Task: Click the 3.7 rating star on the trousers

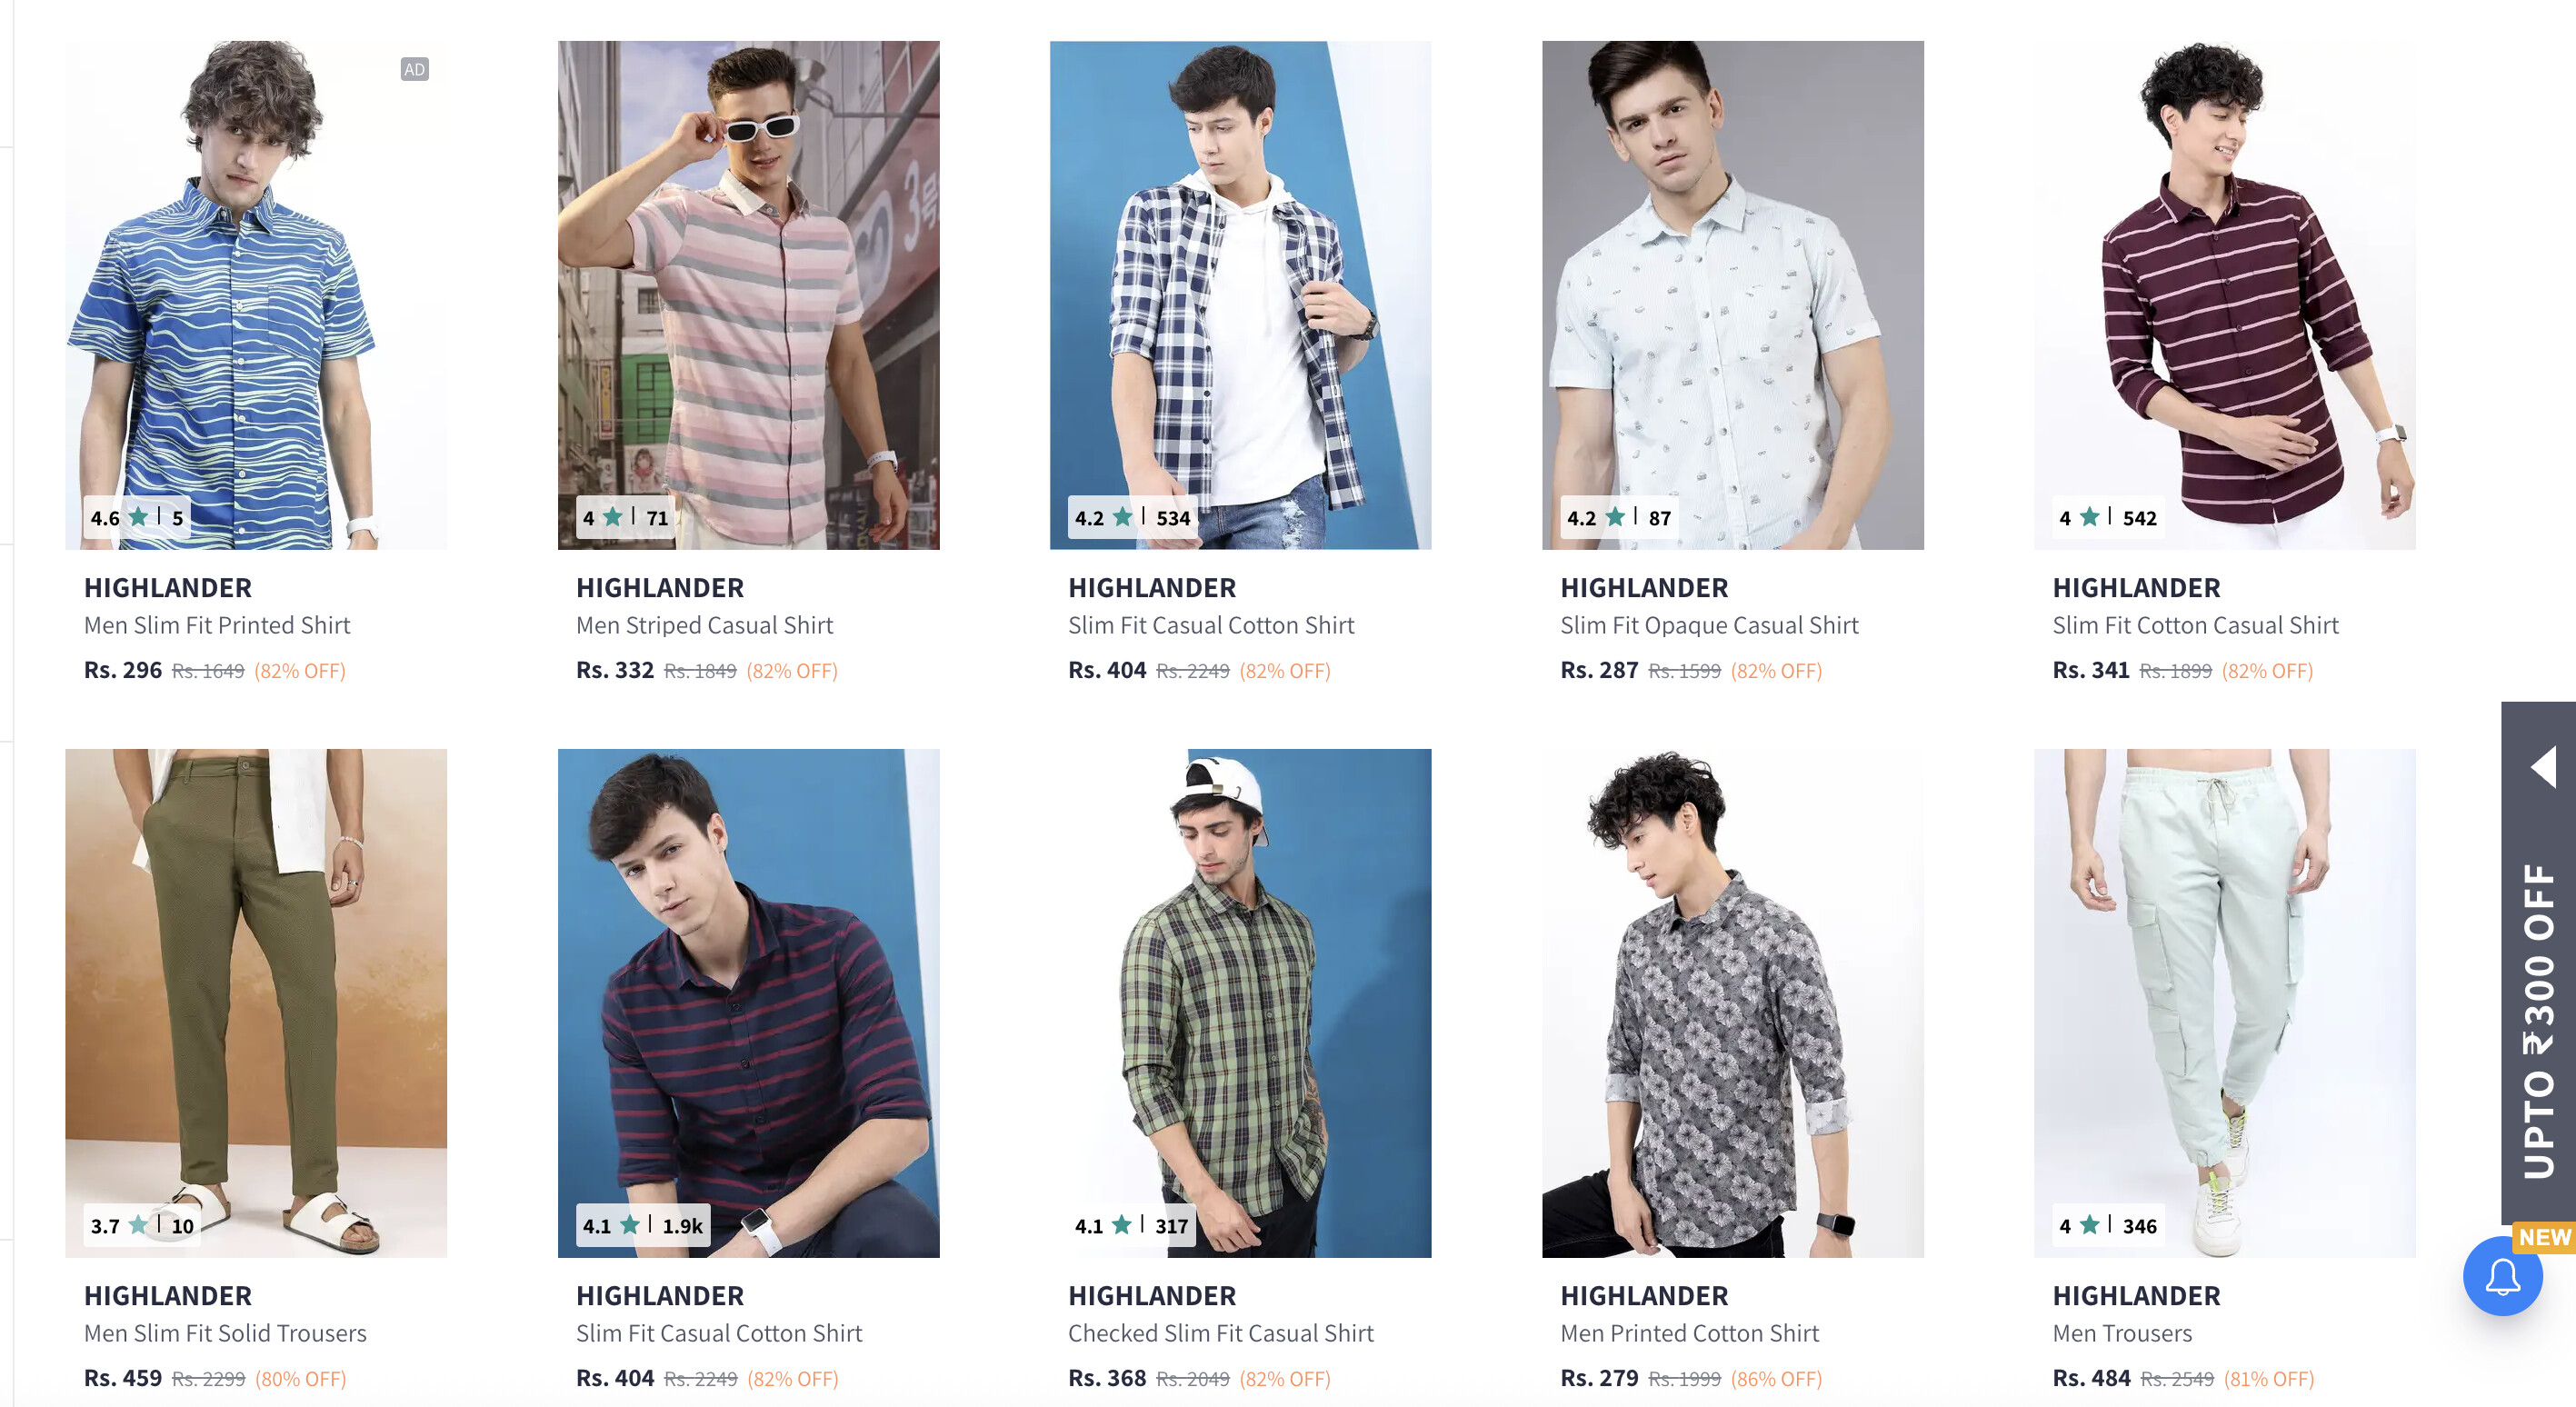Action: pos(138,1225)
